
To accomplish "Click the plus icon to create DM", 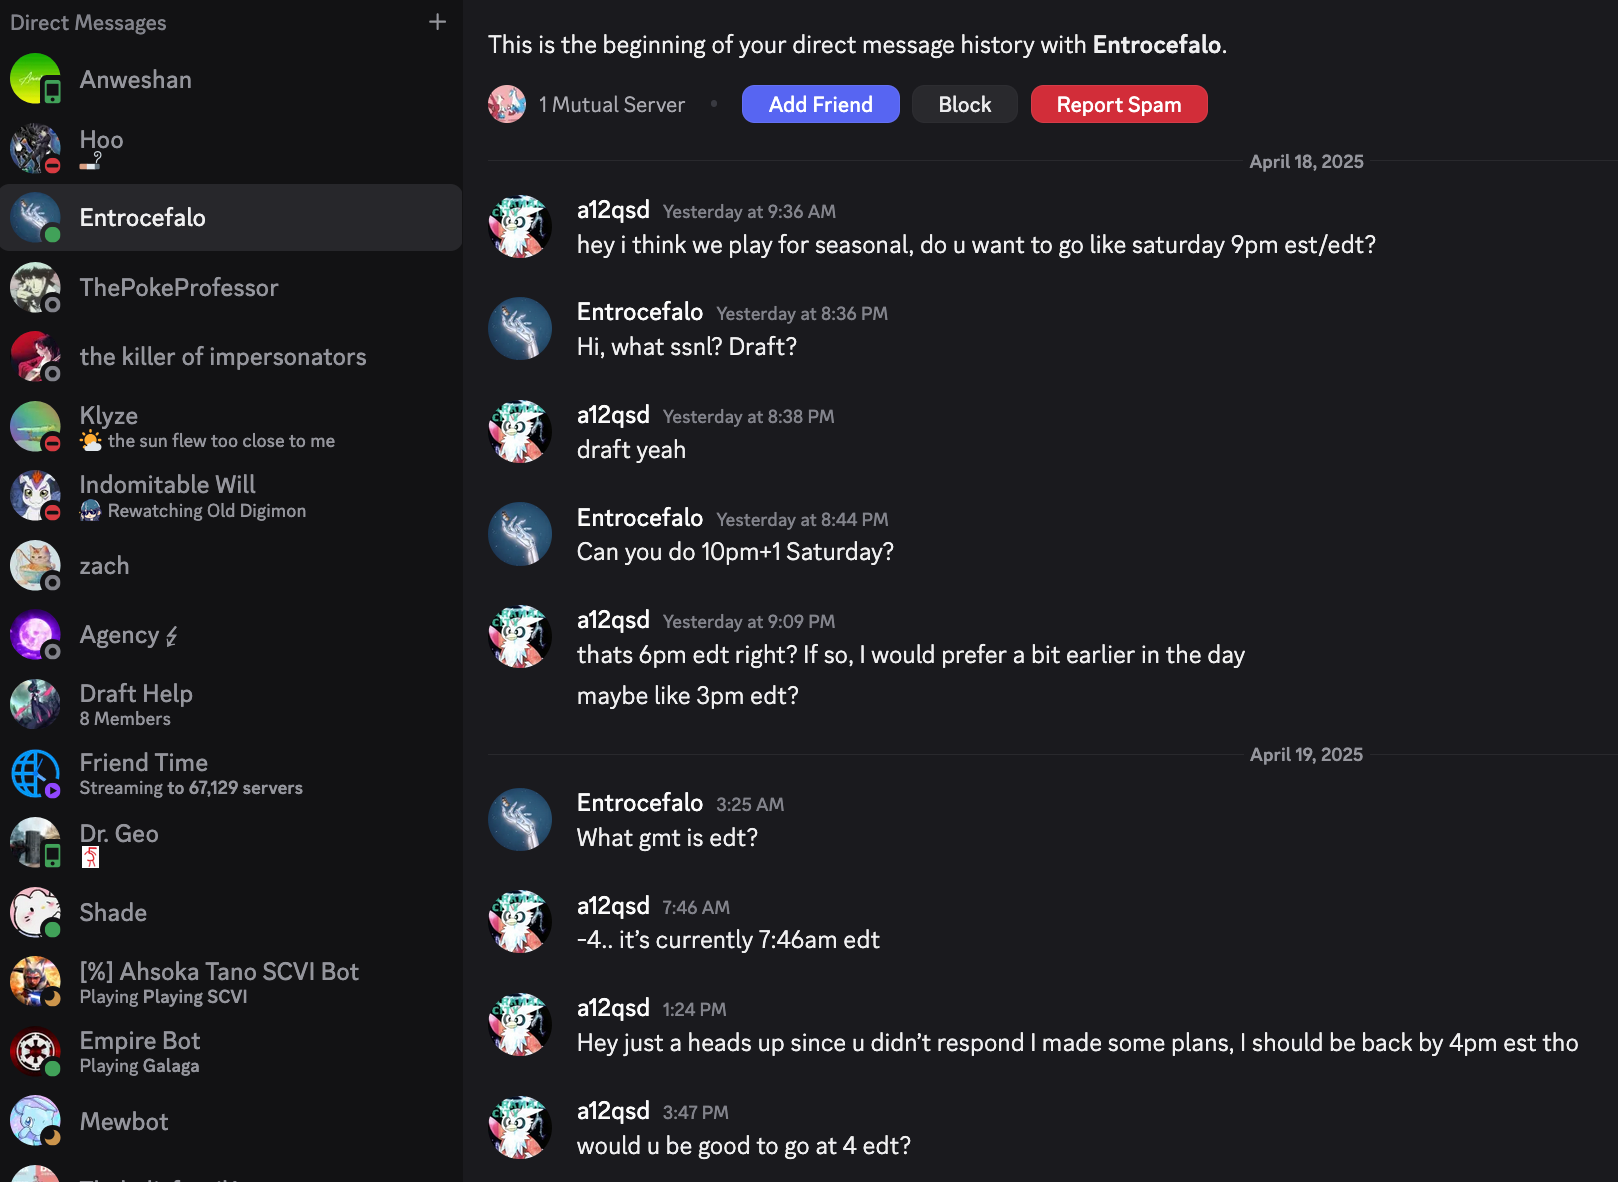I will 437,22.
